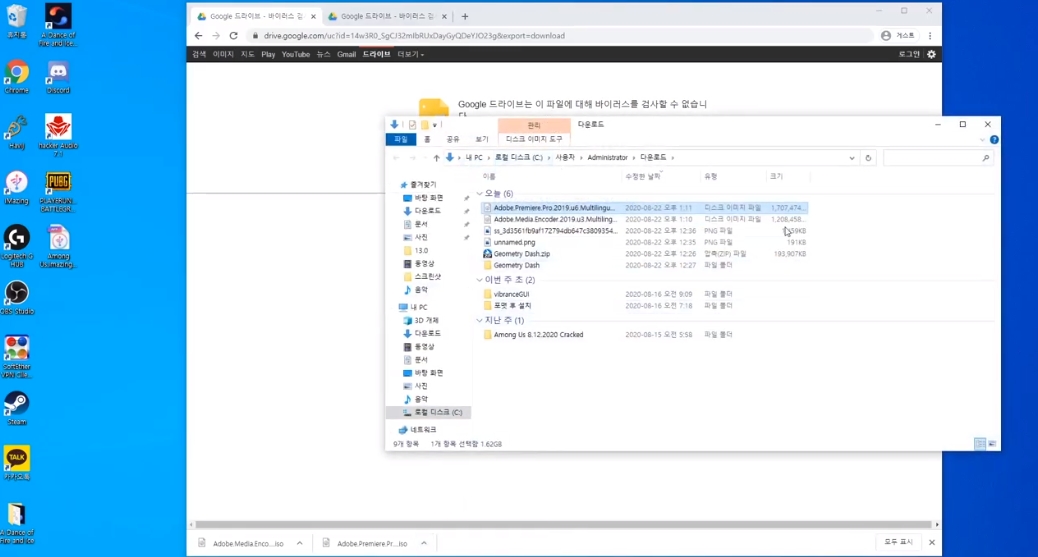Open the Chrome desktop shortcut
This screenshot has width=1038, height=557.
17,77
